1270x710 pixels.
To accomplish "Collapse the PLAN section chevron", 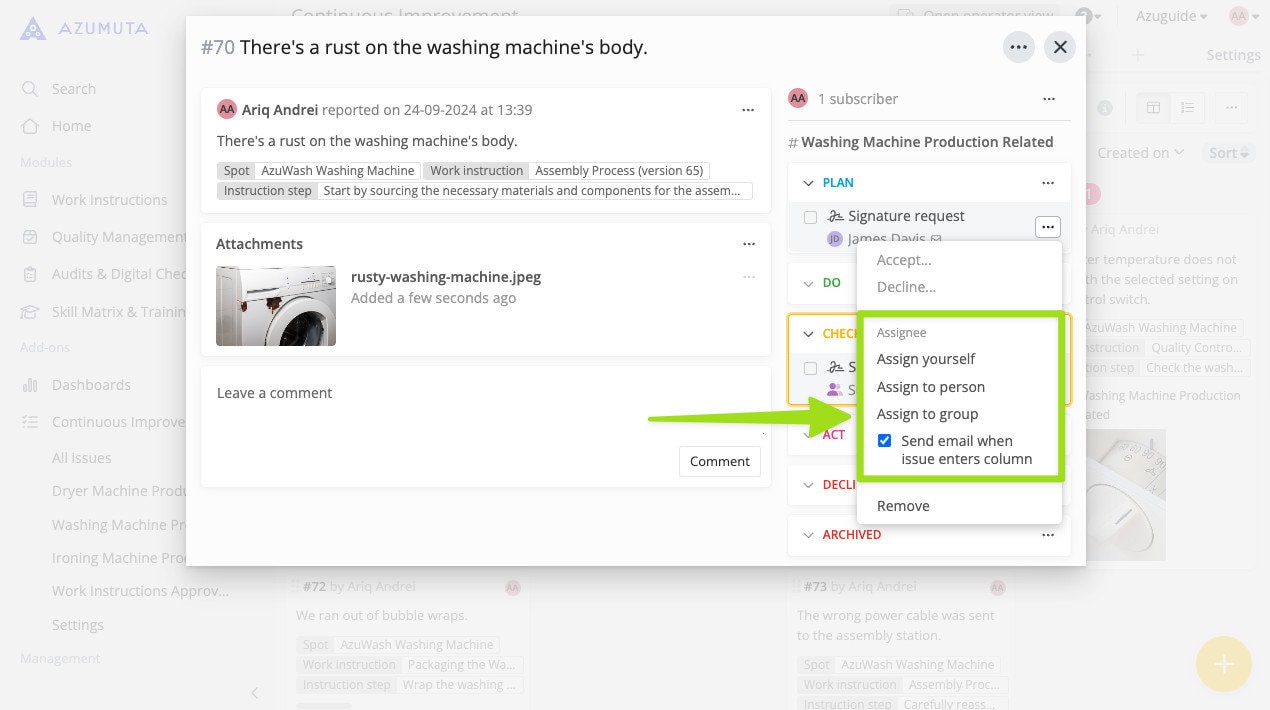I will click(x=807, y=183).
